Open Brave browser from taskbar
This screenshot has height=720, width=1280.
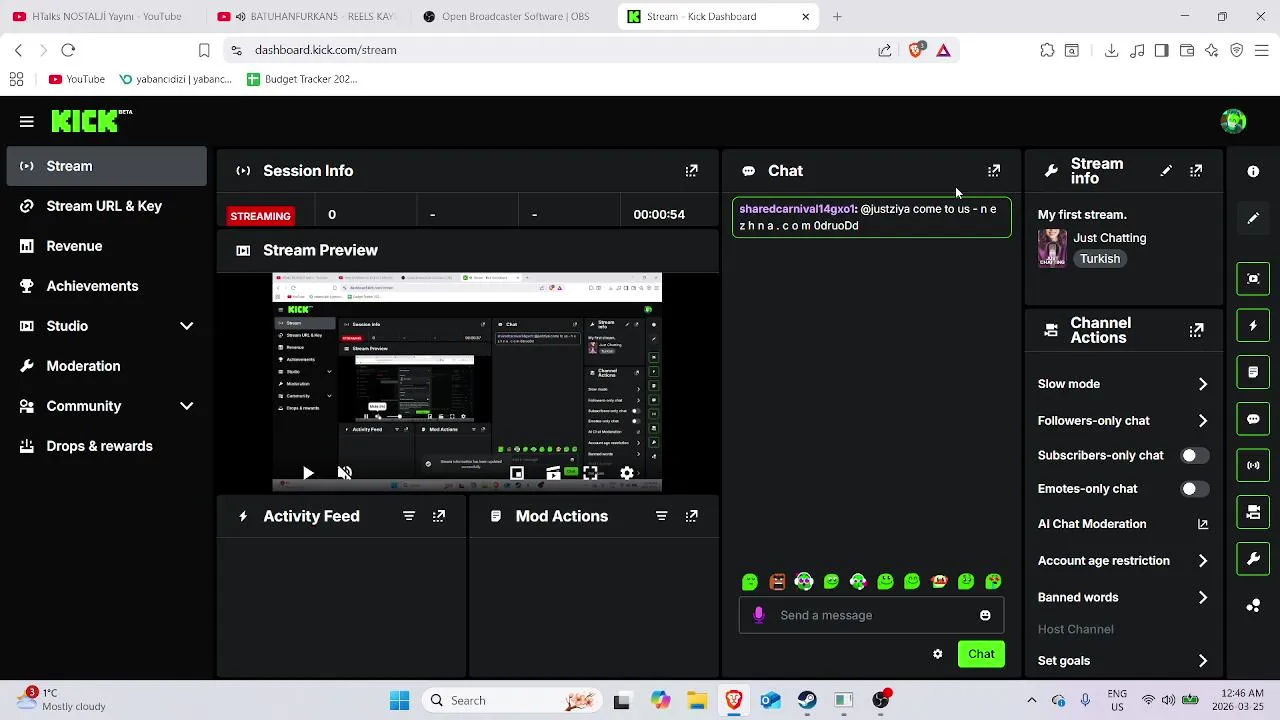coord(733,701)
